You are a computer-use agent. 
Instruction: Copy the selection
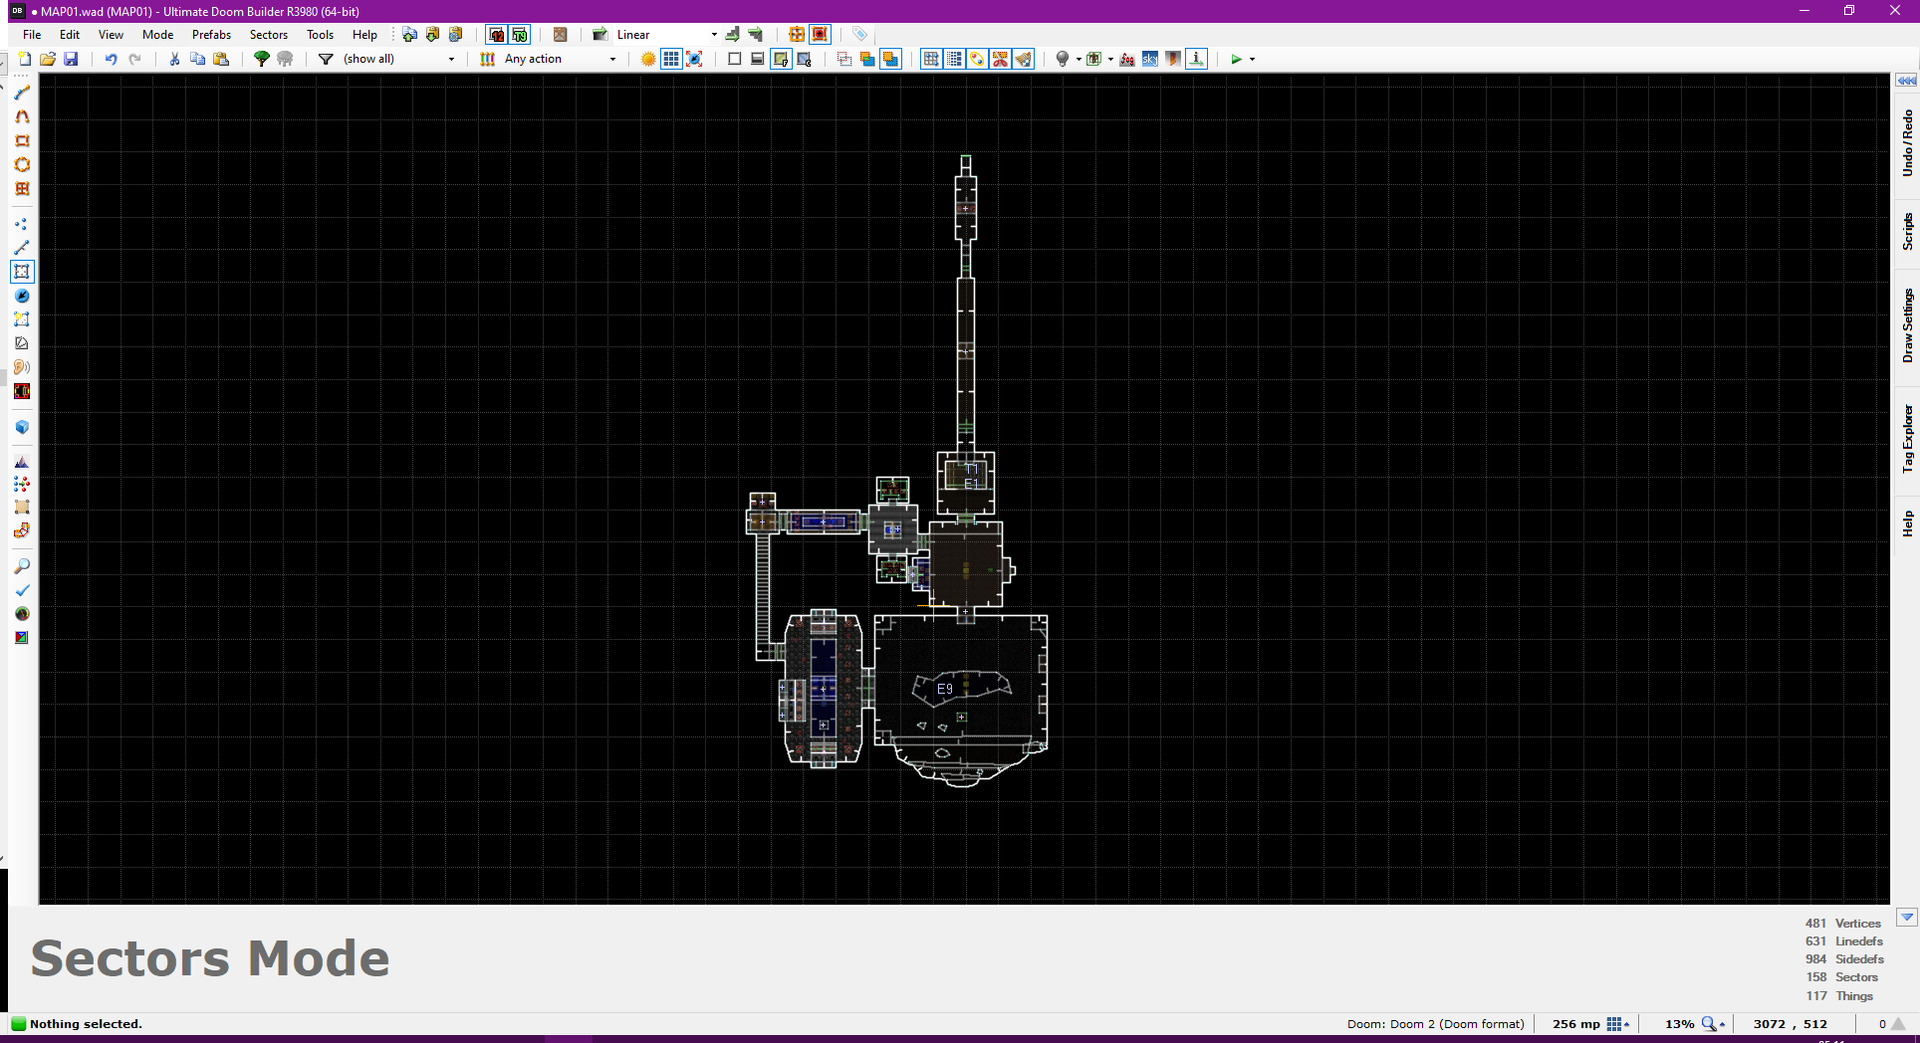pos(198,59)
